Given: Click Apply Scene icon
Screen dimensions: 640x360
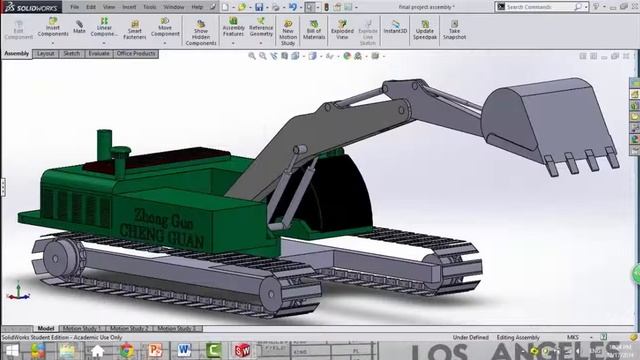Looking at the screenshot, I should coord(358,56).
